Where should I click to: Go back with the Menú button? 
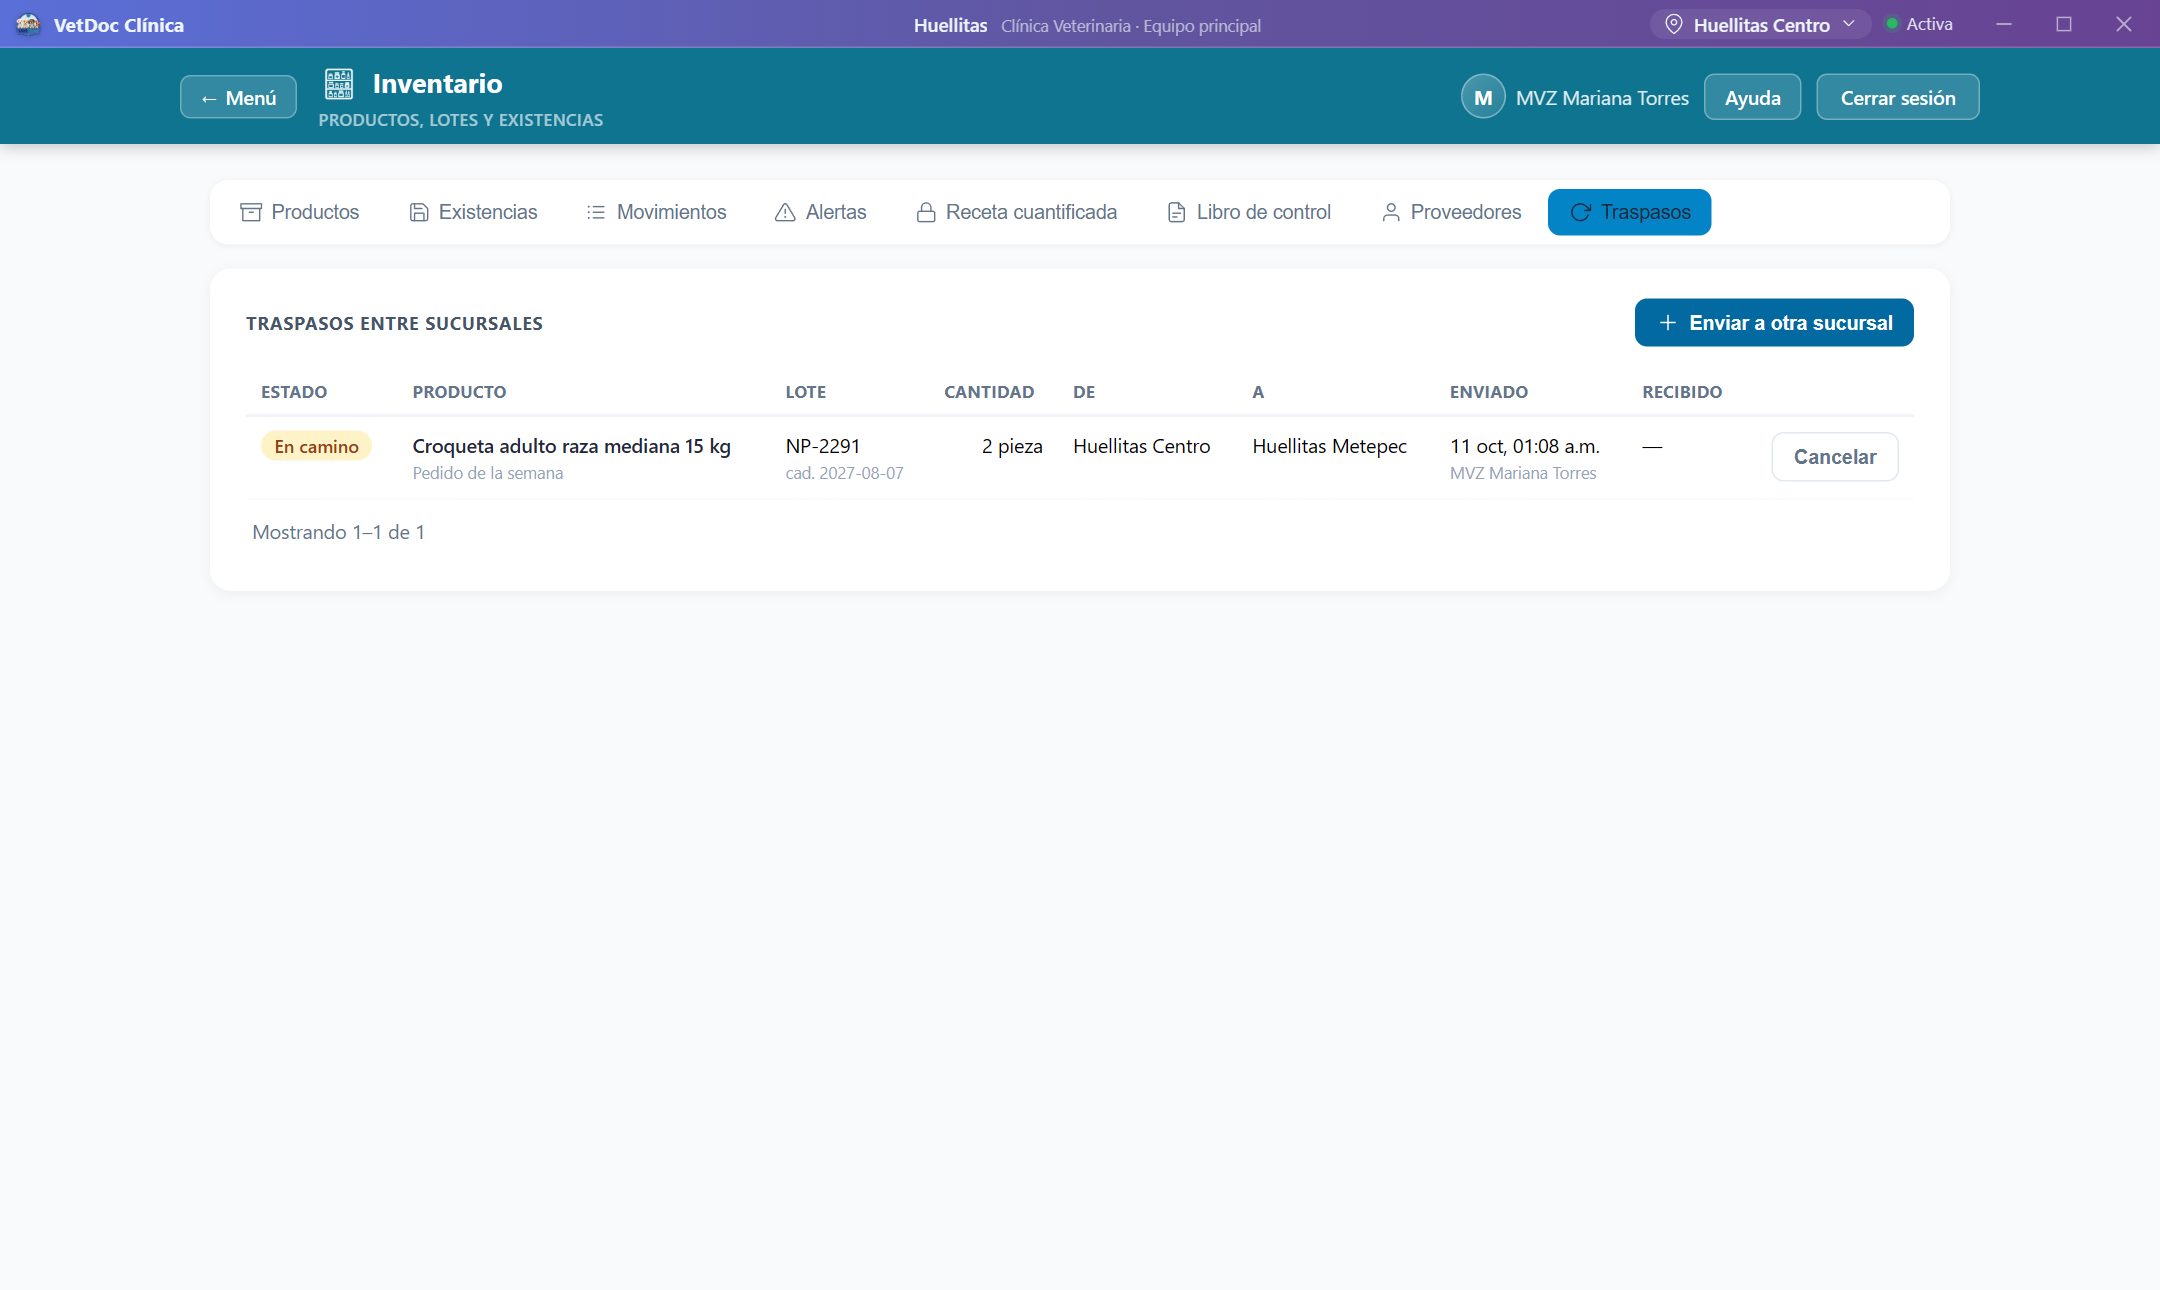click(x=238, y=97)
